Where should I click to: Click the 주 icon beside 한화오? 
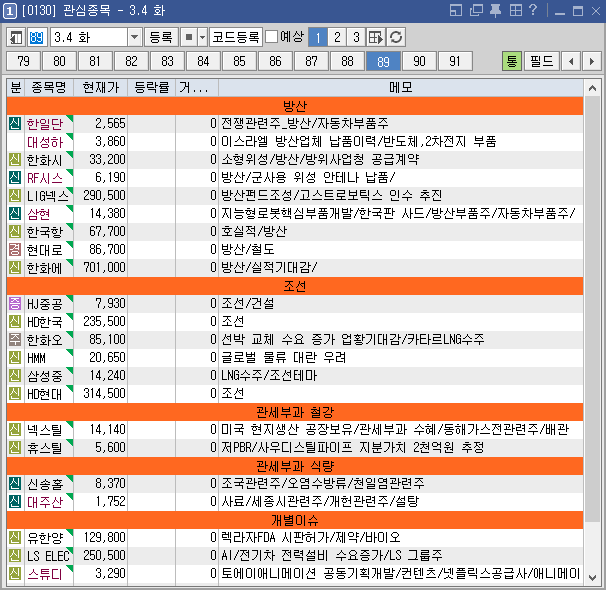pos(15,340)
